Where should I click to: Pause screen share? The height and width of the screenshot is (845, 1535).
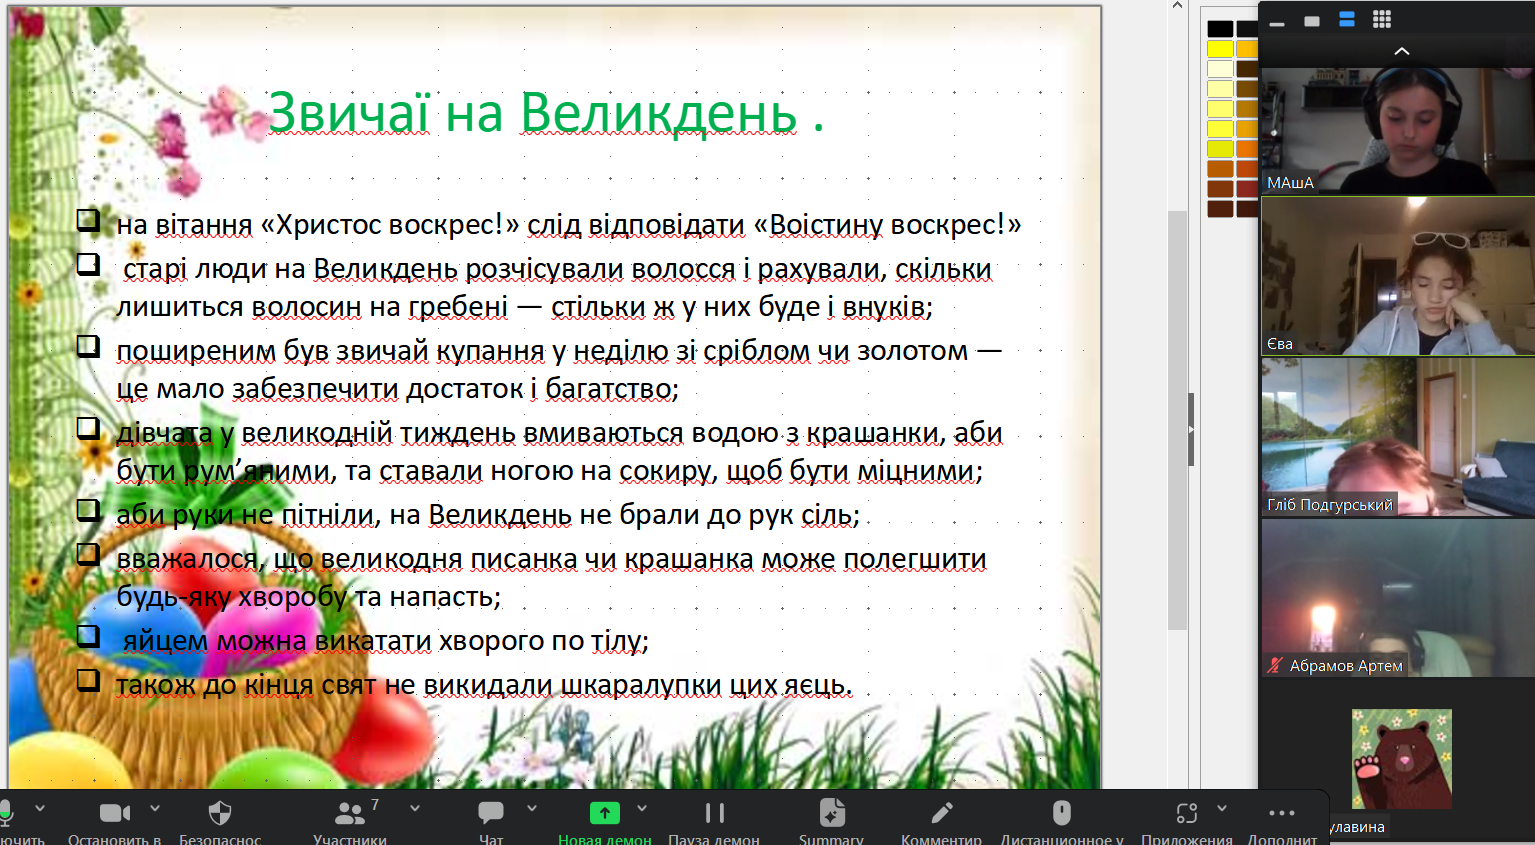pyautogui.click(x=714, y=813)
